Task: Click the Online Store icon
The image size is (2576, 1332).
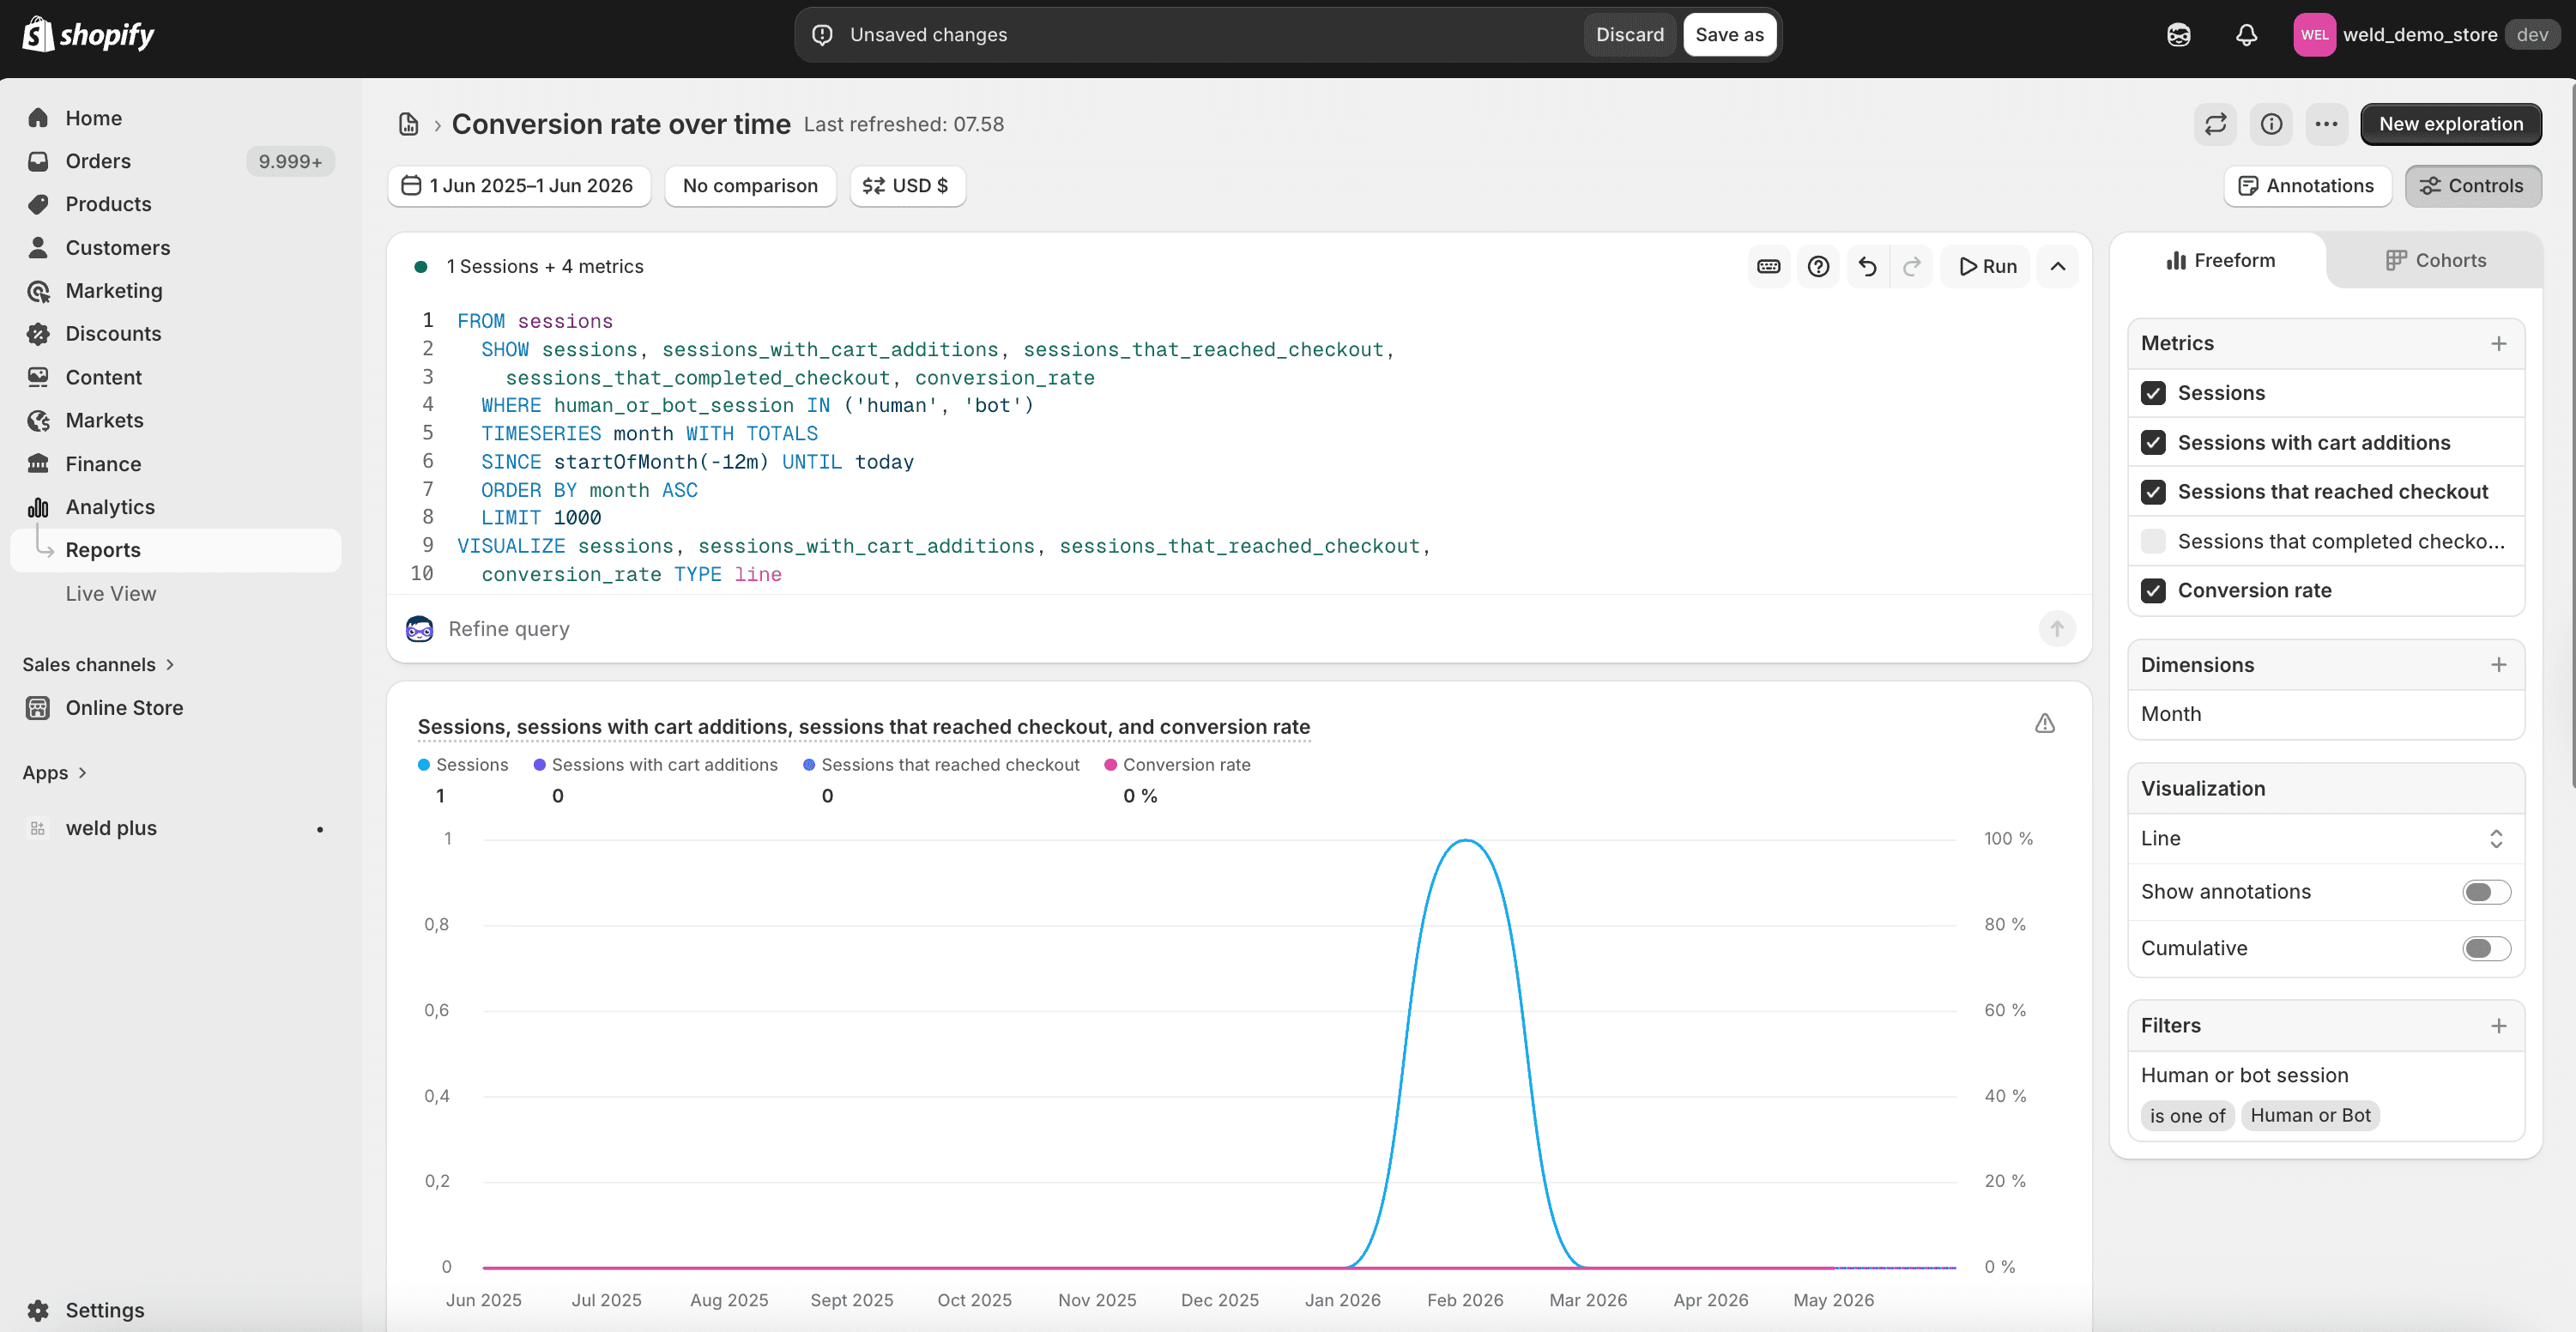Action: 38,708
